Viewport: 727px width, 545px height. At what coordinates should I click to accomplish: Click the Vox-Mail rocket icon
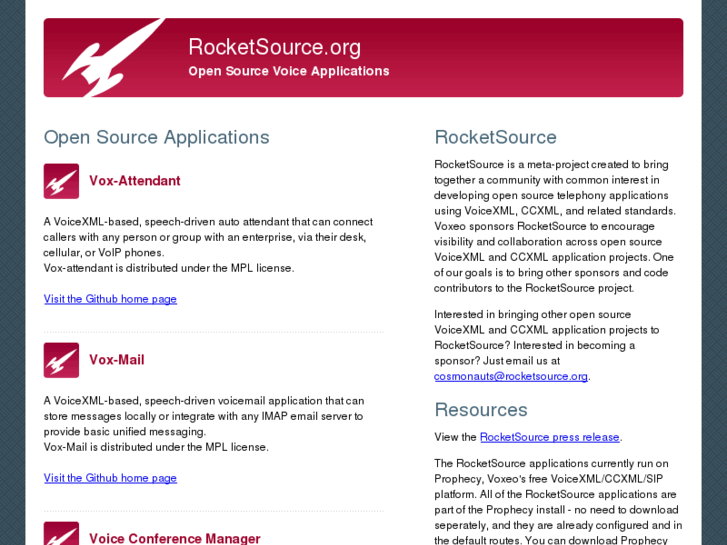61,360
